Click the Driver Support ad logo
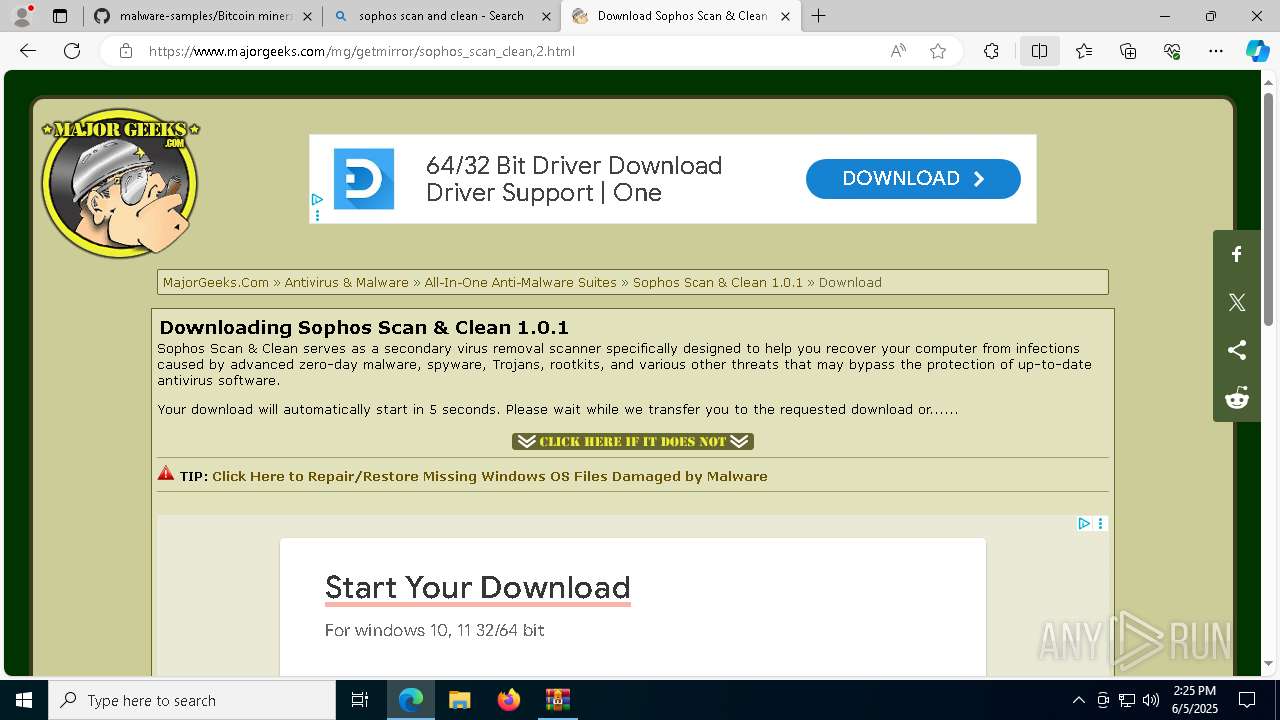This screenshot has width=1280, height=720. click(x=364, y=179)
